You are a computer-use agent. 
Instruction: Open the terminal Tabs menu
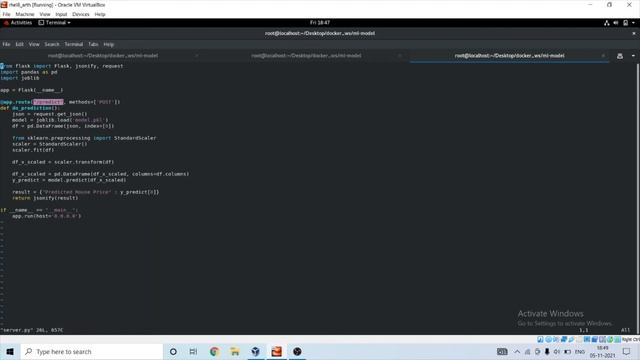(x=93, y=44)
